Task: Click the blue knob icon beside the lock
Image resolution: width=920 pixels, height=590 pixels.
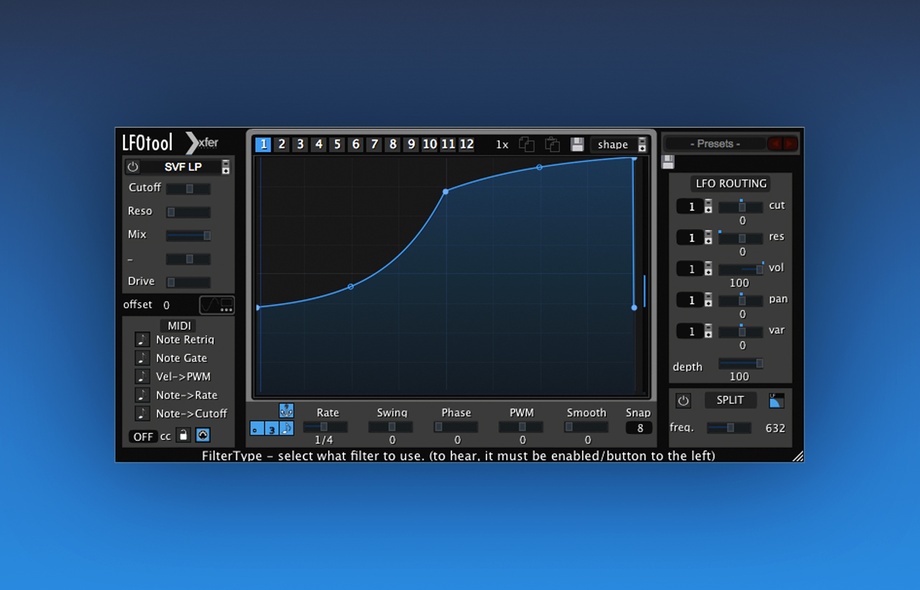Action: coord(203,435)
